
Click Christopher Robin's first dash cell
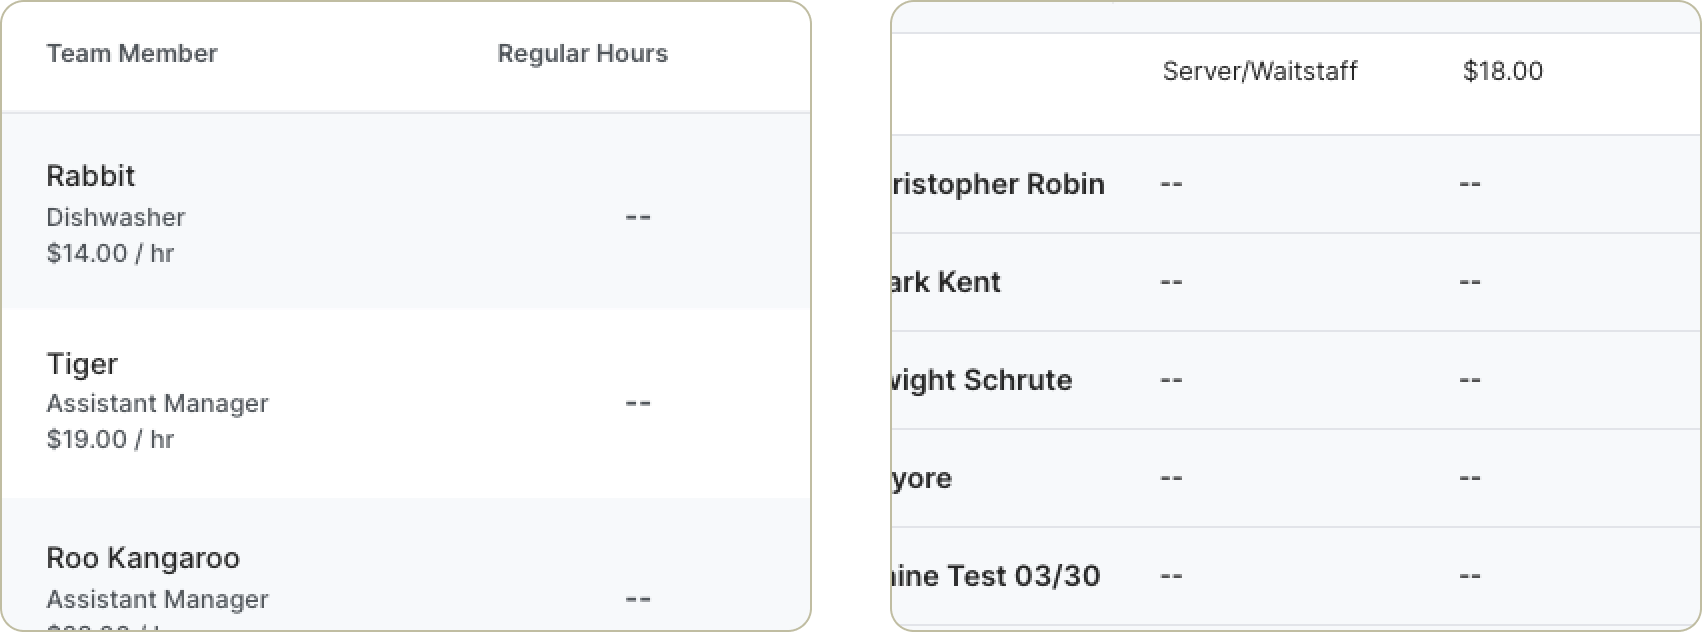point(1170,184)
